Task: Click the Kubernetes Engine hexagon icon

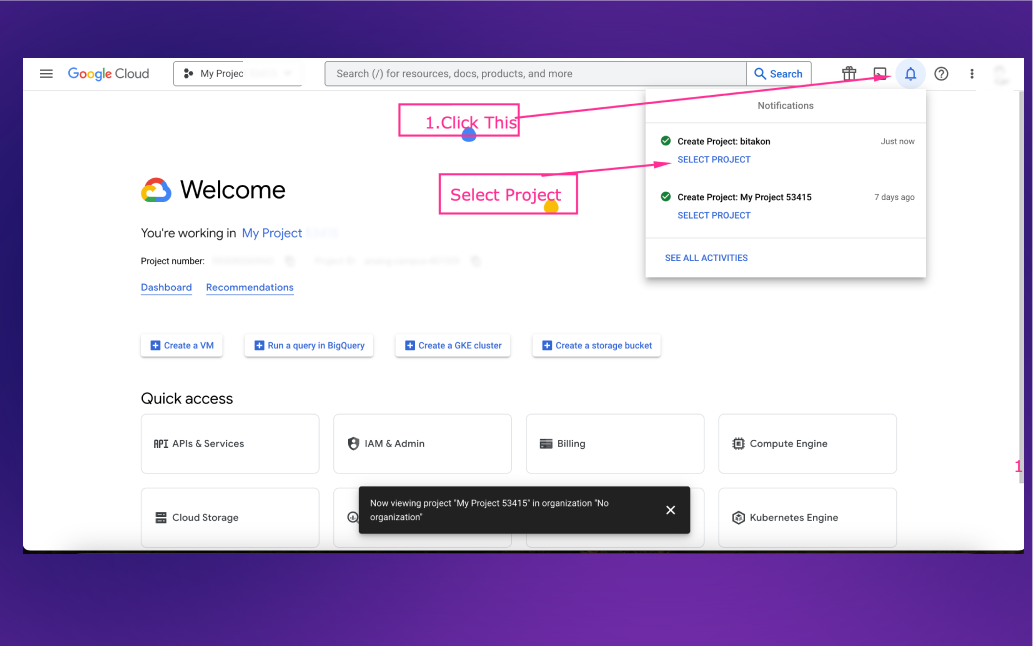Action: click(739, 518)
